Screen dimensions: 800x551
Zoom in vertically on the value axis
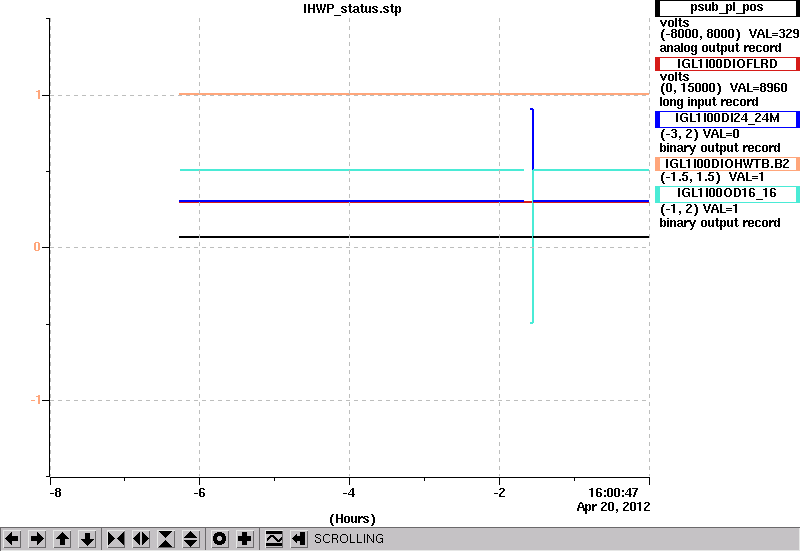pyautogui.click(x=166, y=539)
